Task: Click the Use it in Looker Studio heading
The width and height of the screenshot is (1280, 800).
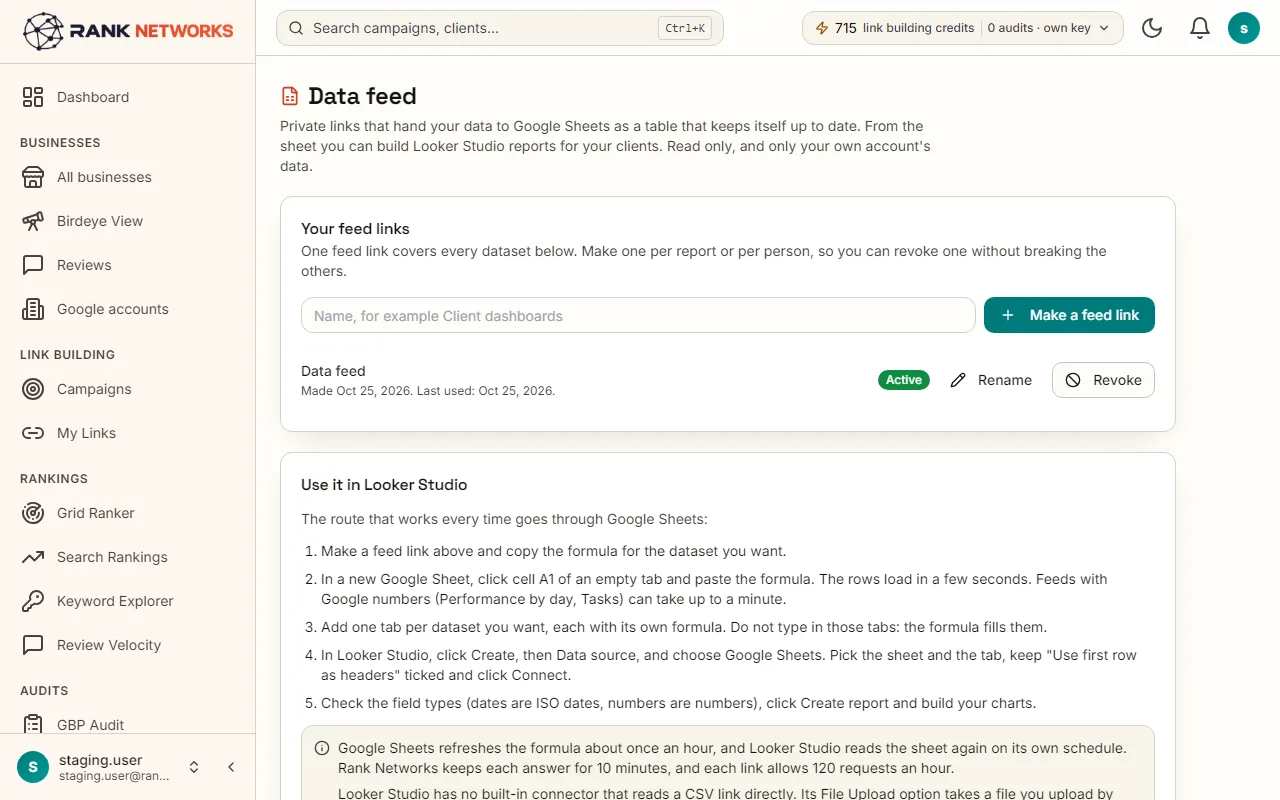Action: click(x=384, y=485)
